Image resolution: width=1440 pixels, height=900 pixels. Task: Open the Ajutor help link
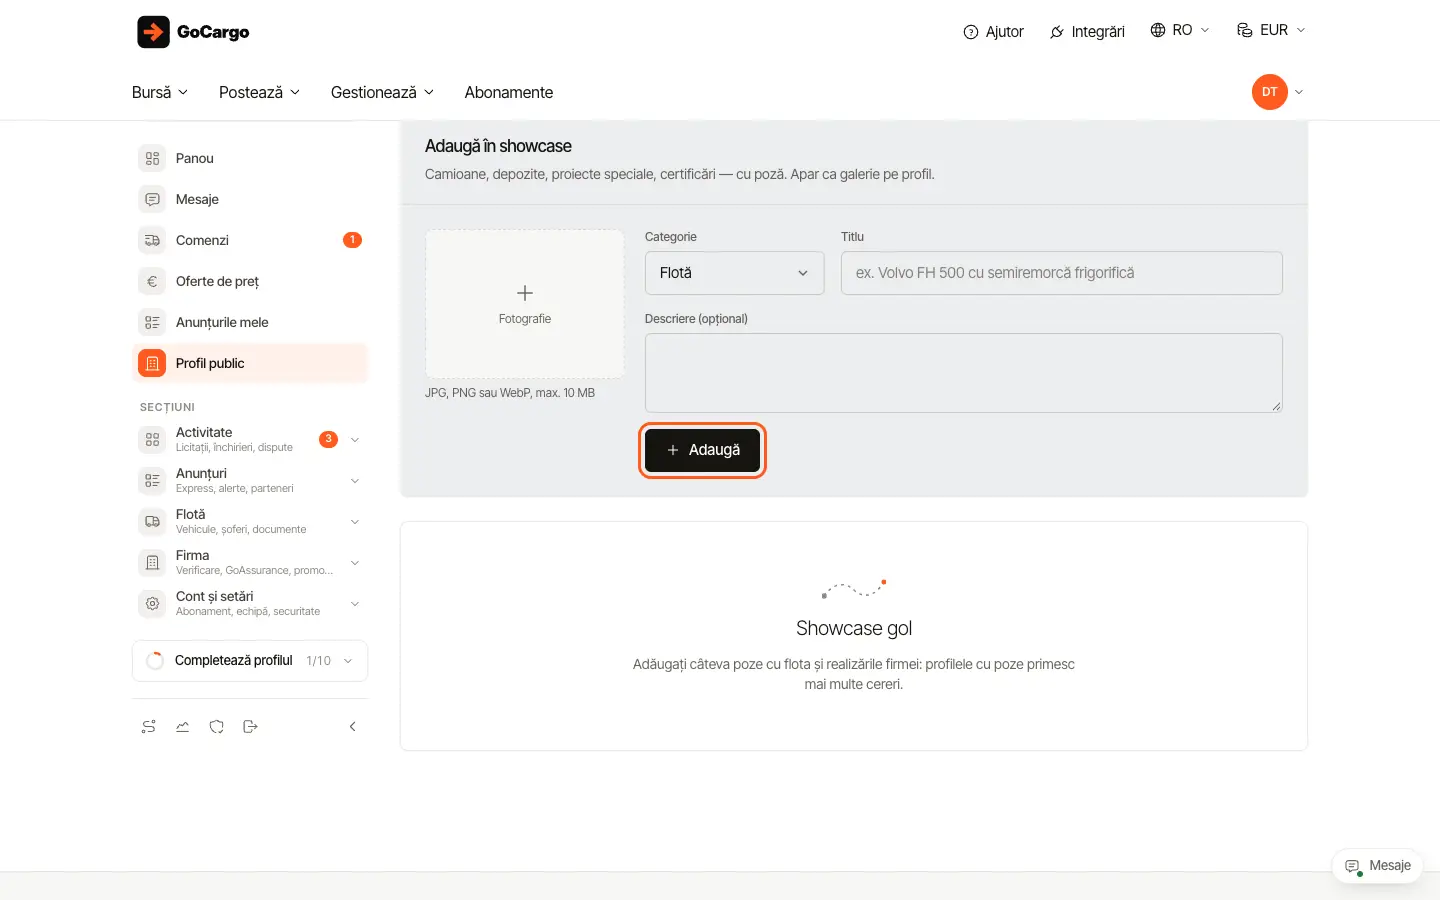(x=993, y=32)
